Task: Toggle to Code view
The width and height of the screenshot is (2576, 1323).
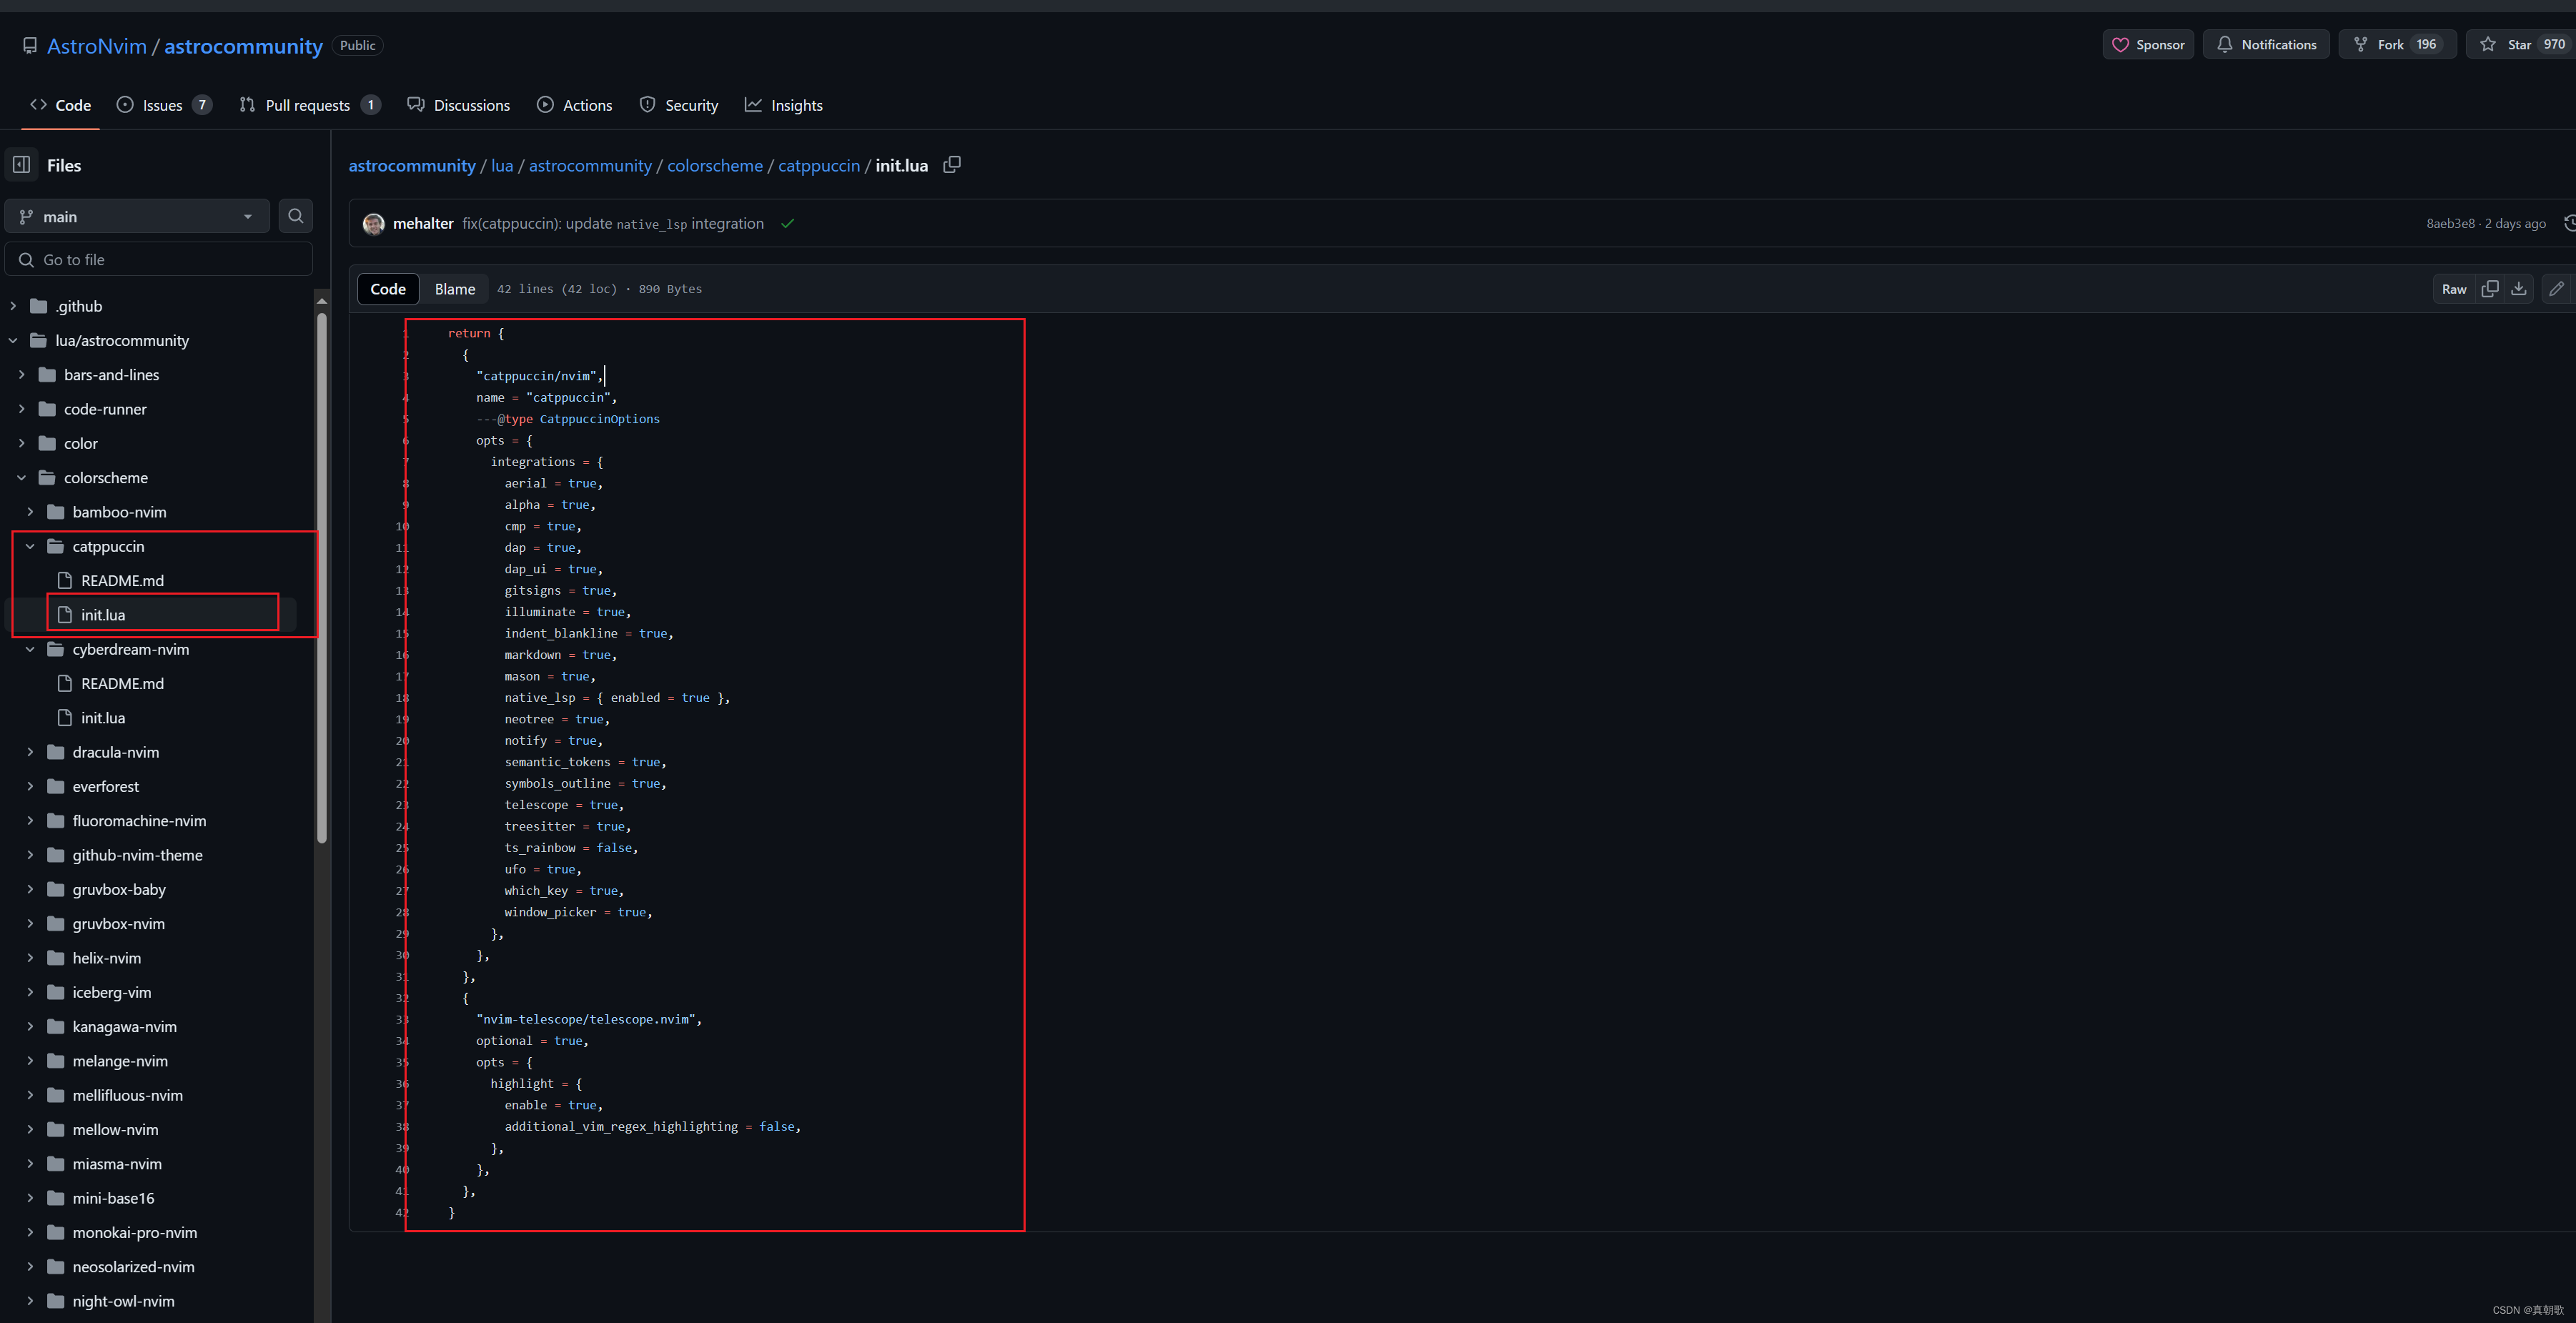Action: [388, 289]
